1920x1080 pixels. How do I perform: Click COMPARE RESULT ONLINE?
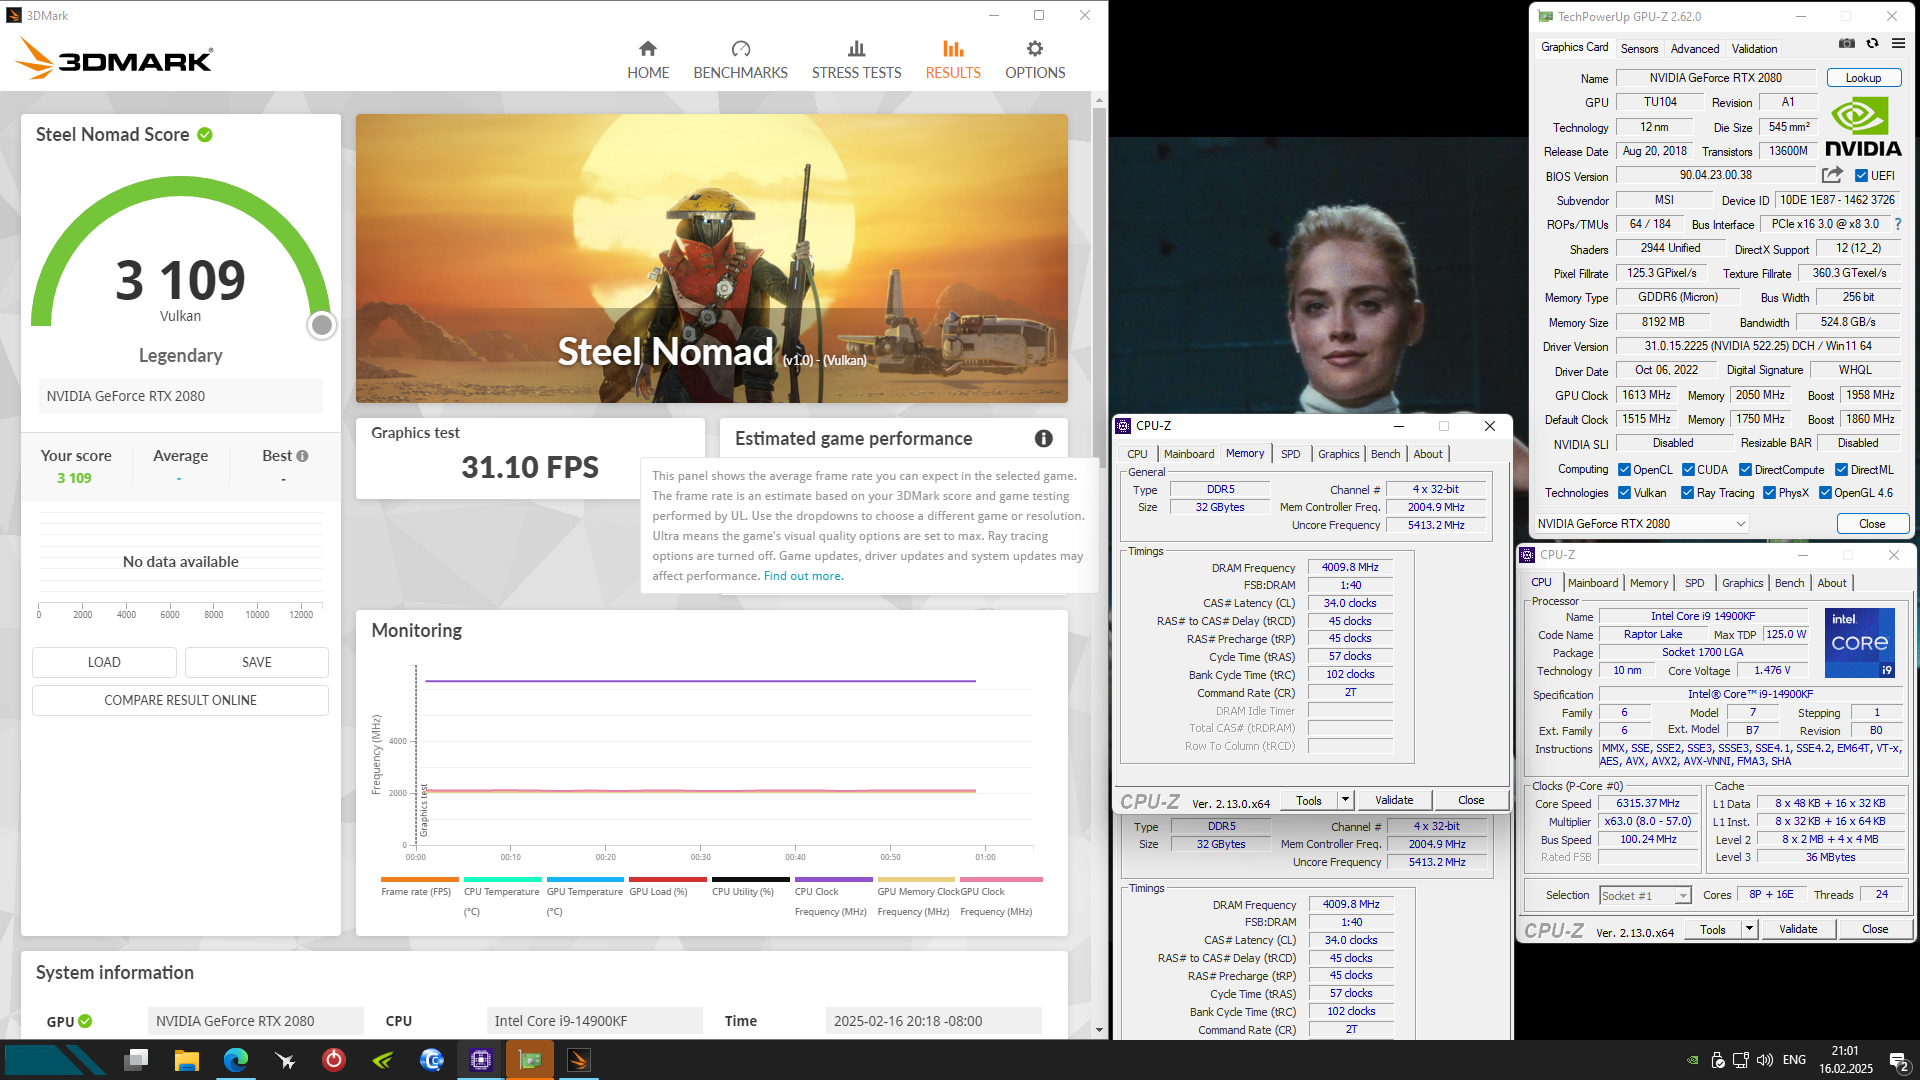180,700
